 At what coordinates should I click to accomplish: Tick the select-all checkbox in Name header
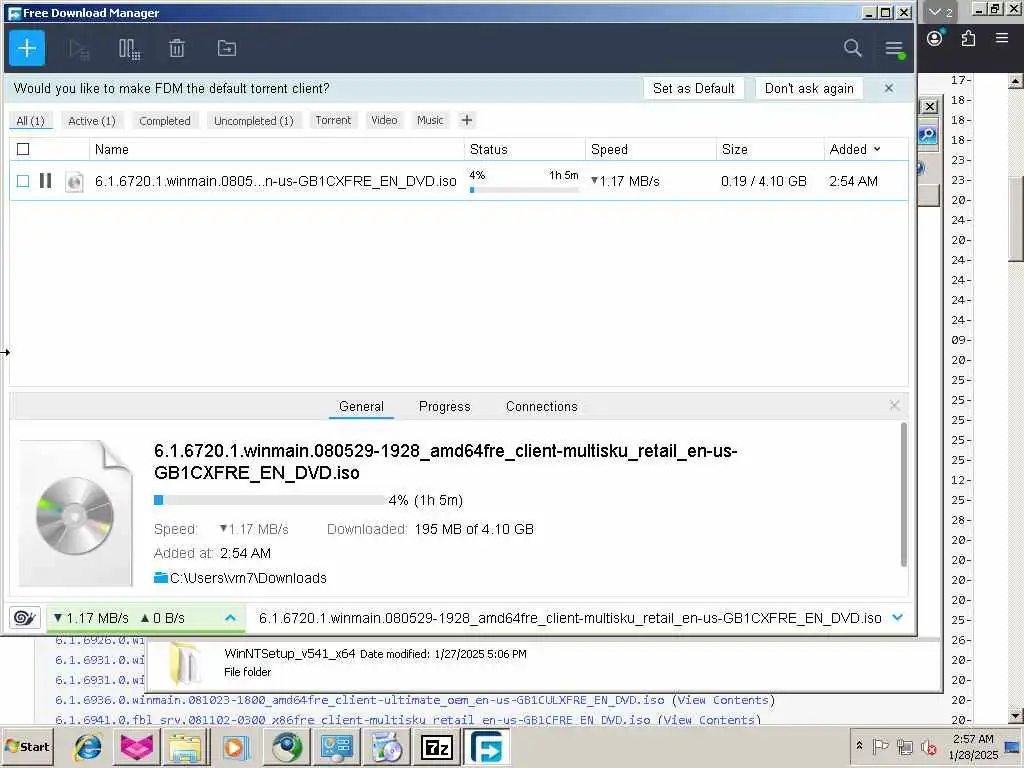(x=23, y=149)
